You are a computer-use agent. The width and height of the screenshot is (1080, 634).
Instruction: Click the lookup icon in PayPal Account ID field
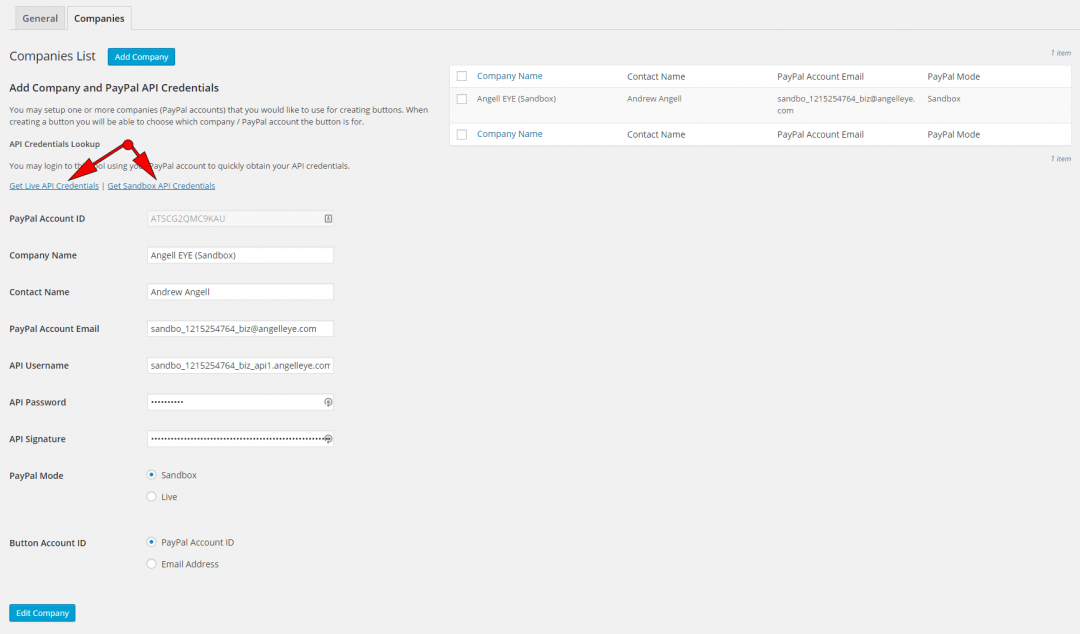328,218
